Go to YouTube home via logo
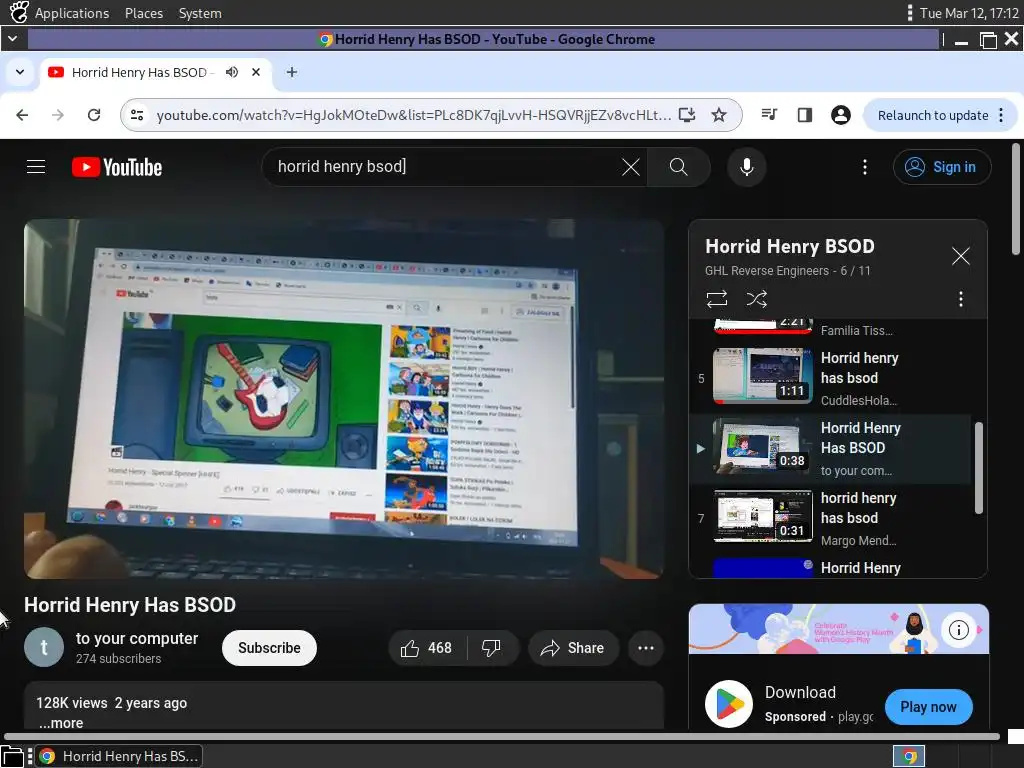The height and width of the screenshot is (768, 1024). pyautogui.click(x=117, y=167)
